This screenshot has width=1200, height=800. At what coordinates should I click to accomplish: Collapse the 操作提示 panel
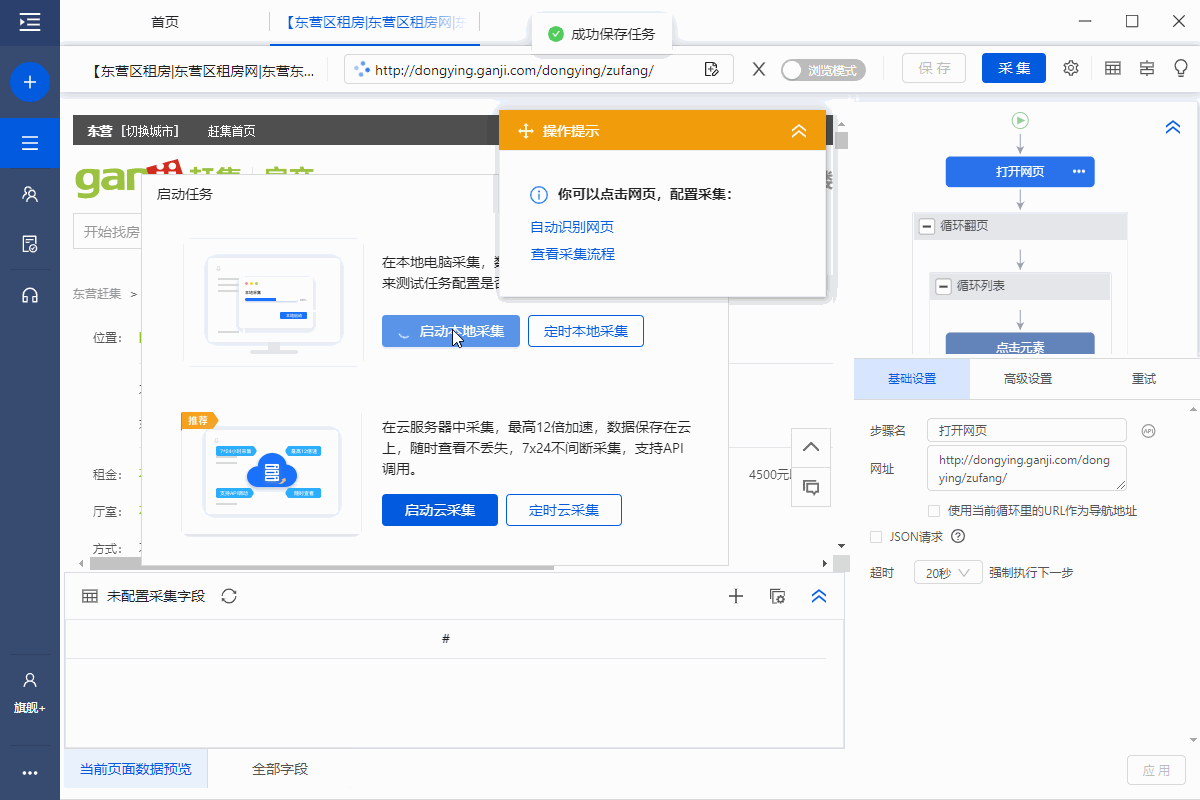[x=798, y=131]
